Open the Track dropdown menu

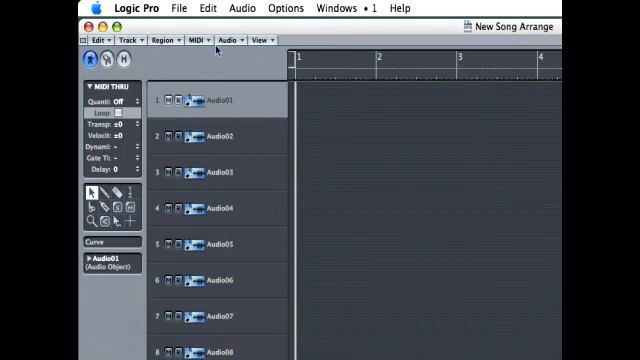pyautogui.click(x=131, y=40)
